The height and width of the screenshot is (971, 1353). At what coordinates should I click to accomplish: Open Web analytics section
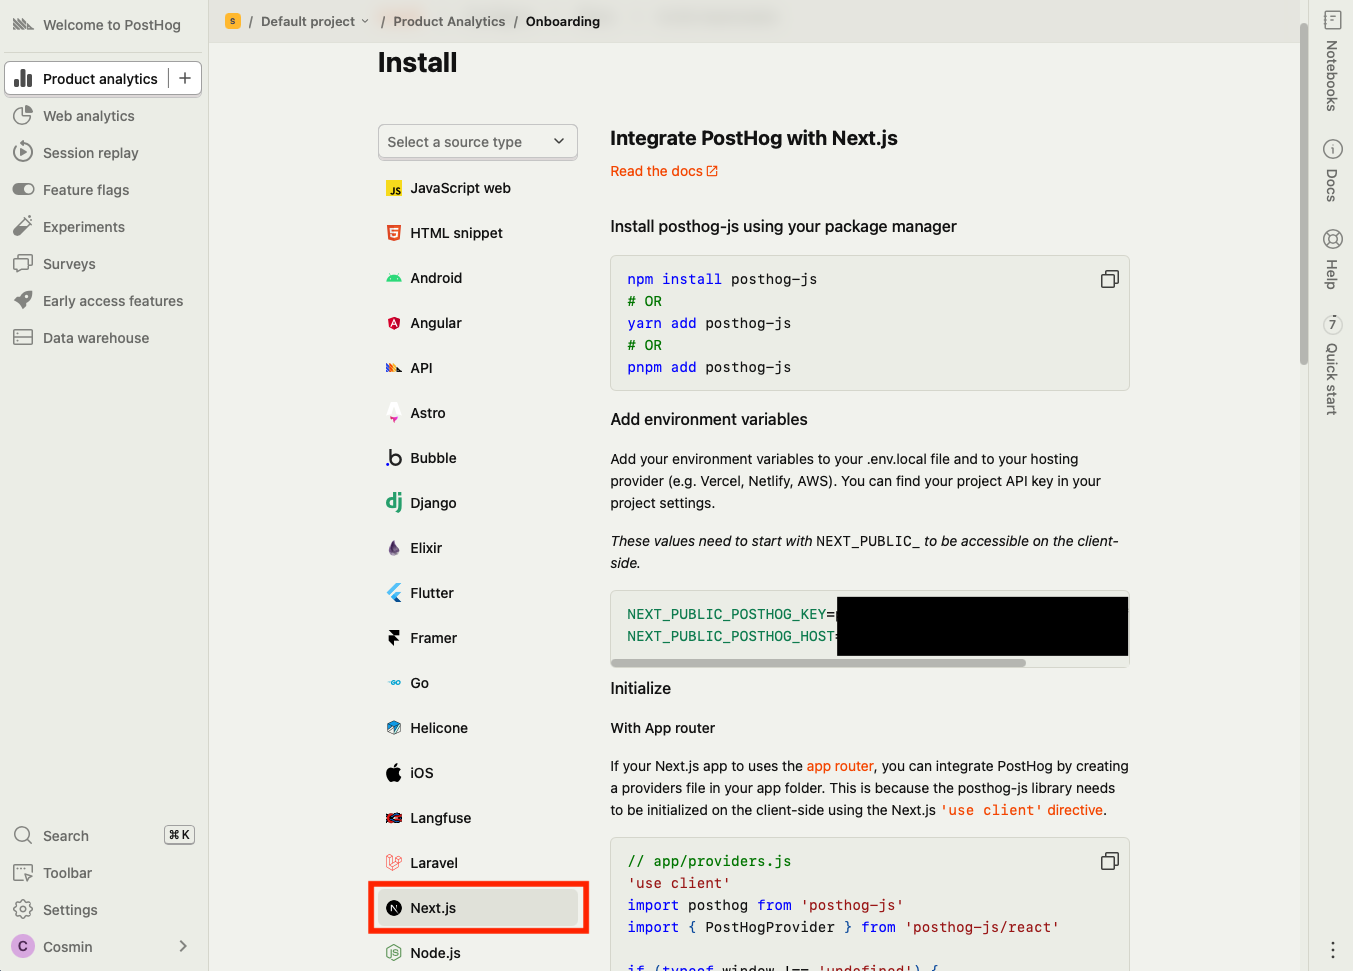104,116
